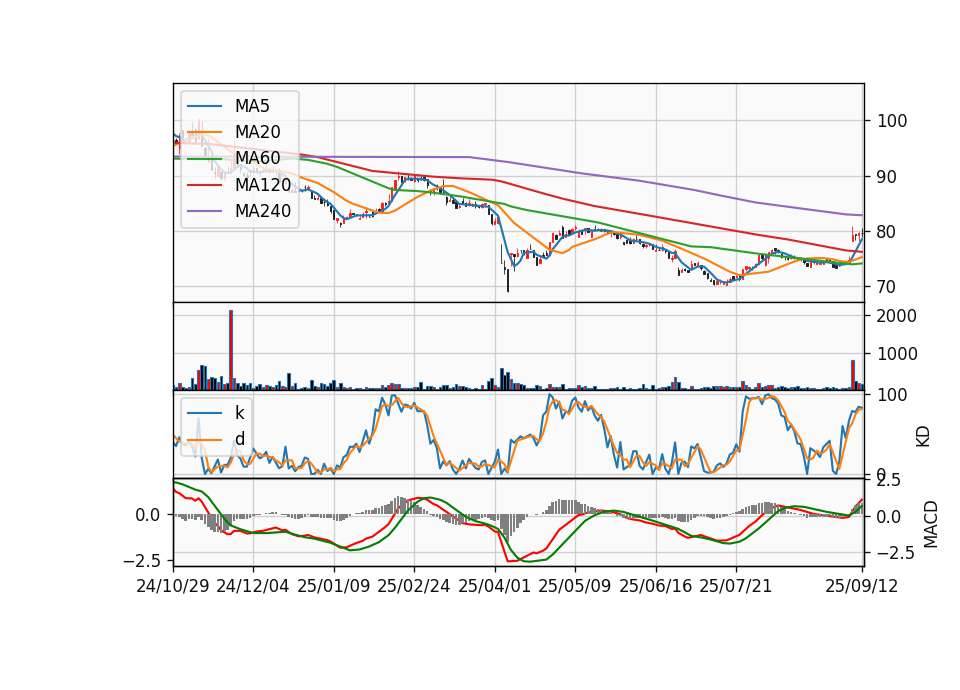Viewport: 960px width, 690px height.
Task: Click the 25/05/09 date tick label
Action: tap(574, 586)
